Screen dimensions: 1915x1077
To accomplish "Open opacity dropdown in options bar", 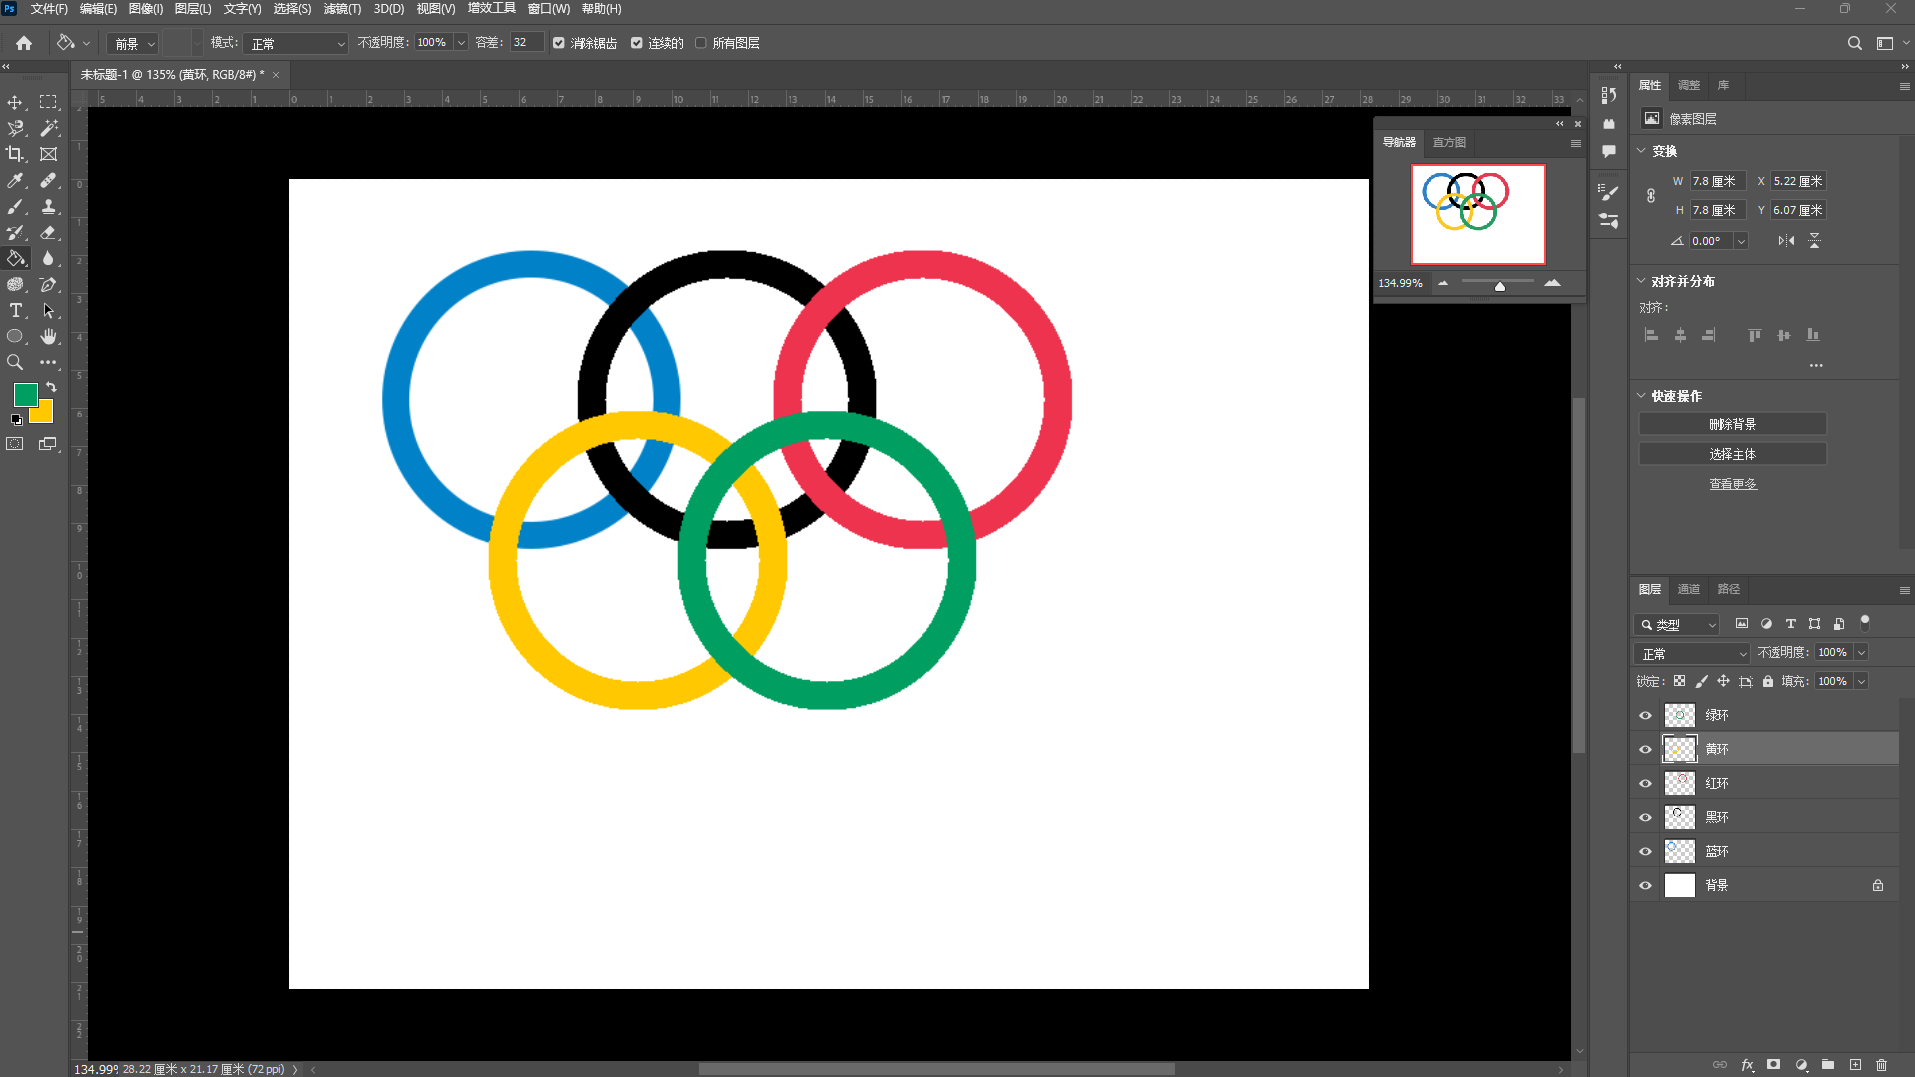I will click(461, 43).
